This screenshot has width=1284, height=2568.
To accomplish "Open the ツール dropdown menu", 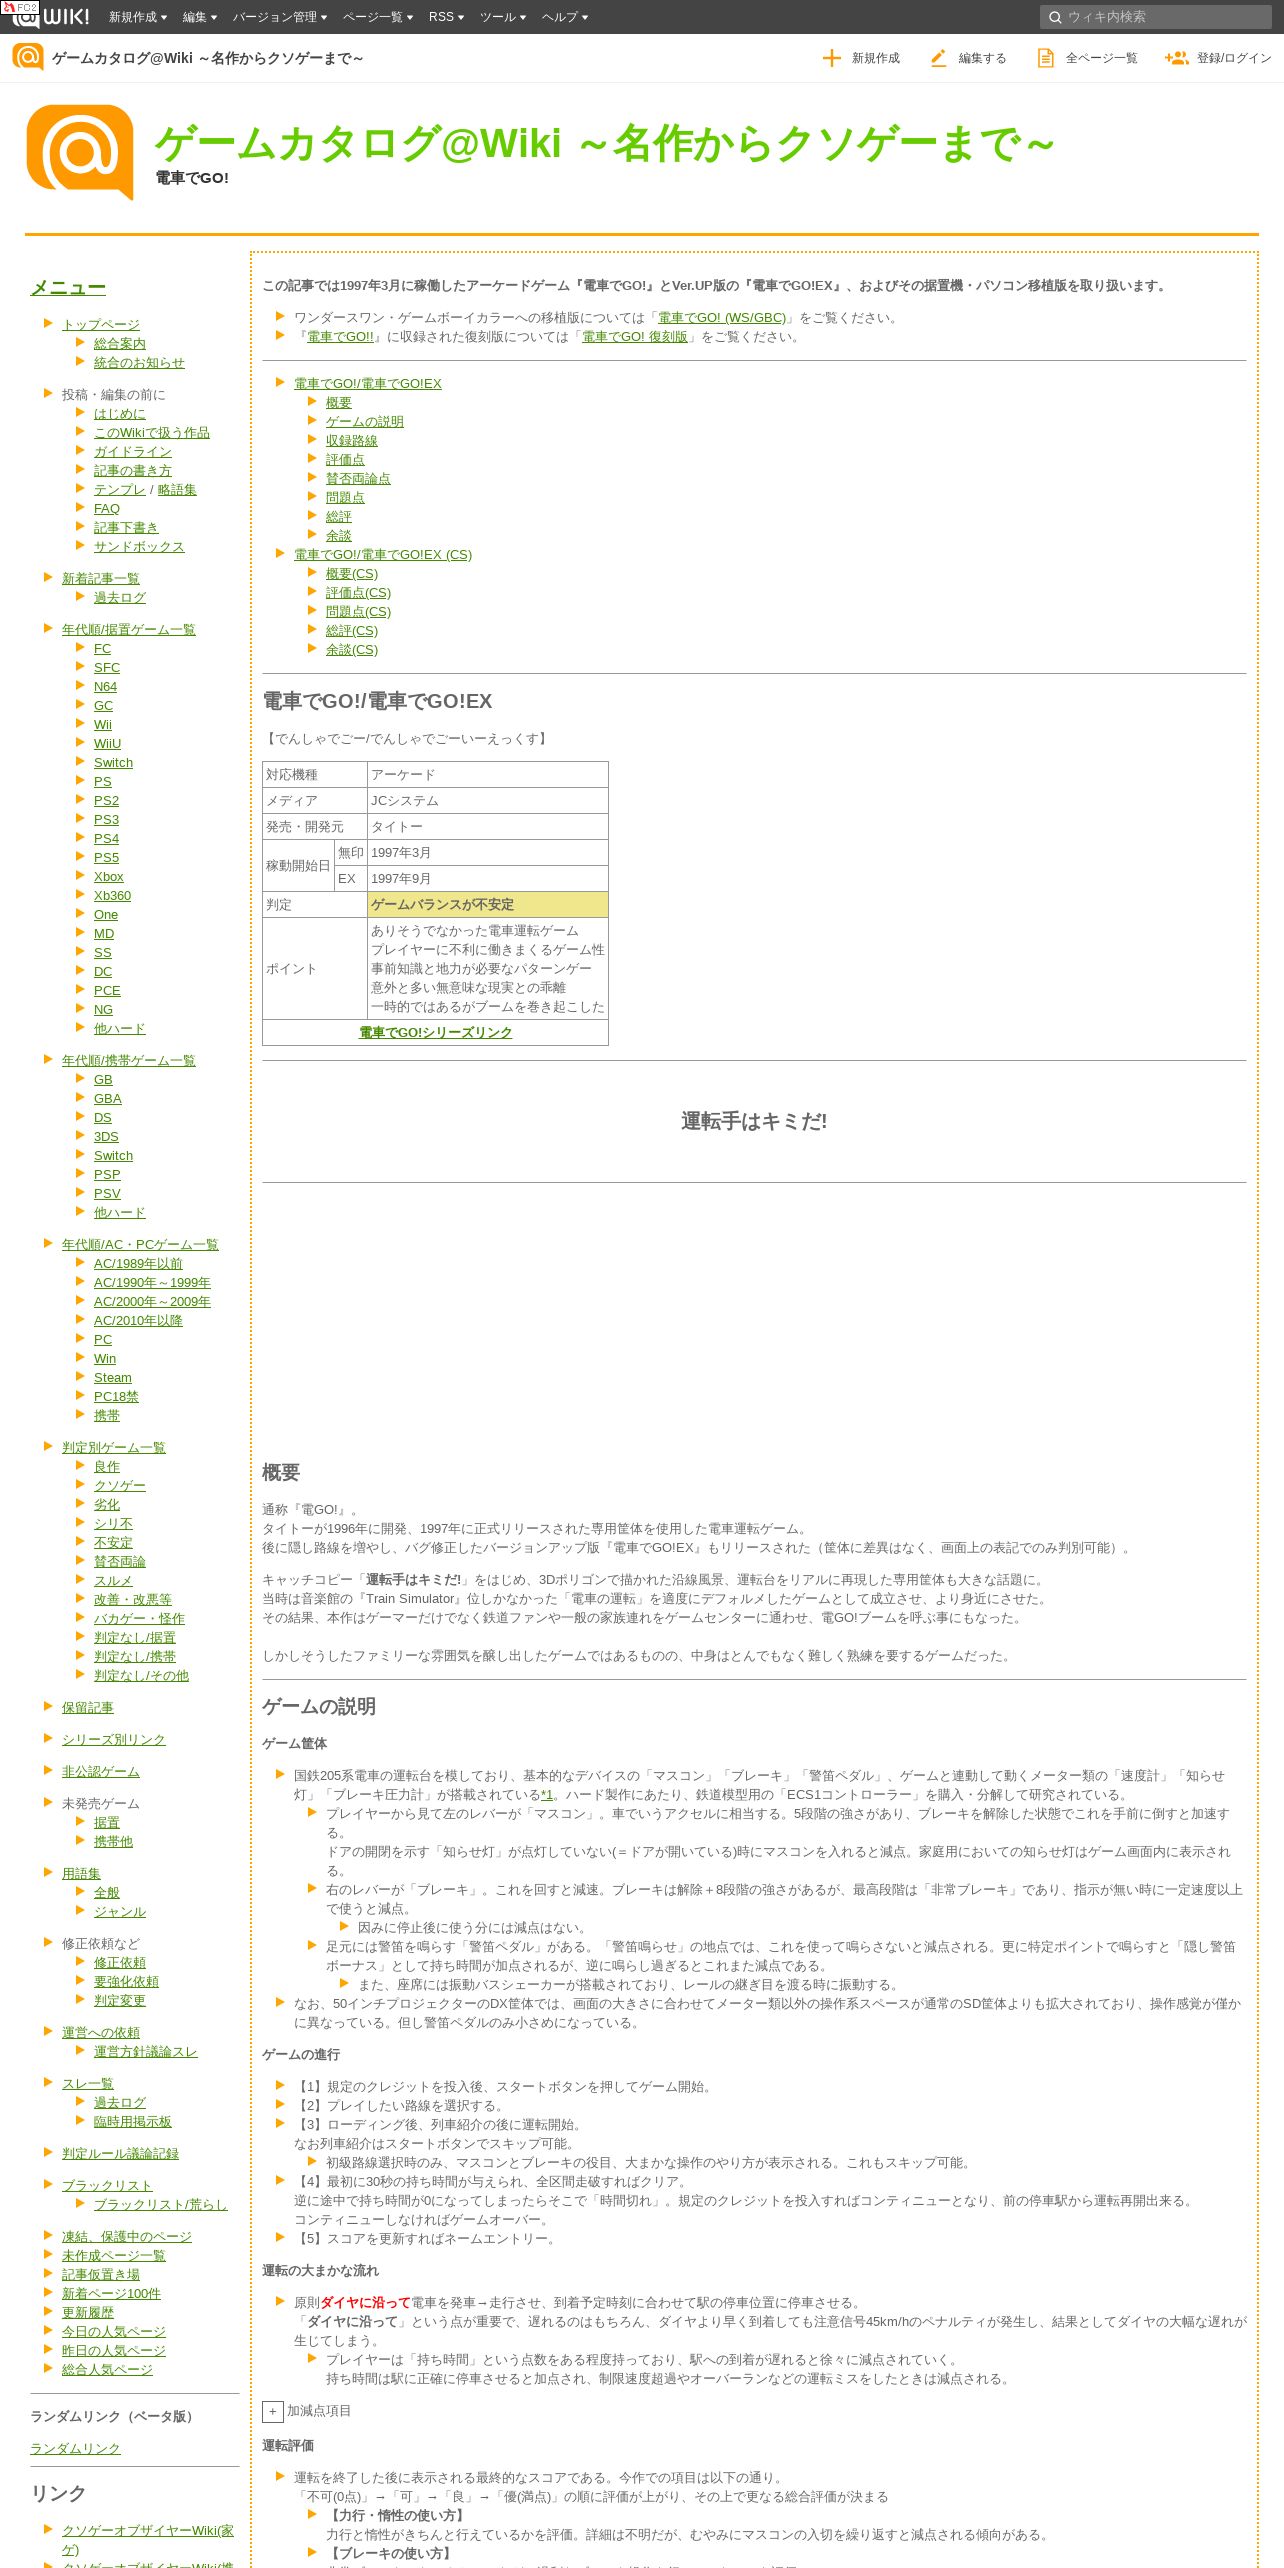I will coord(503,17).
